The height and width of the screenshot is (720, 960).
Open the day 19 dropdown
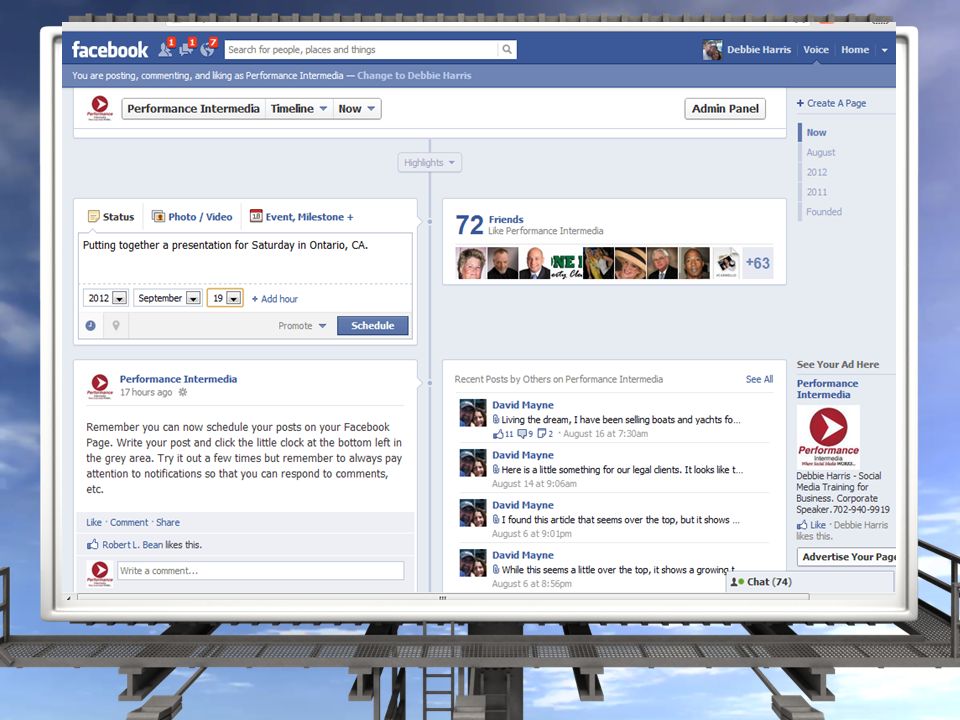pos(225,298)
